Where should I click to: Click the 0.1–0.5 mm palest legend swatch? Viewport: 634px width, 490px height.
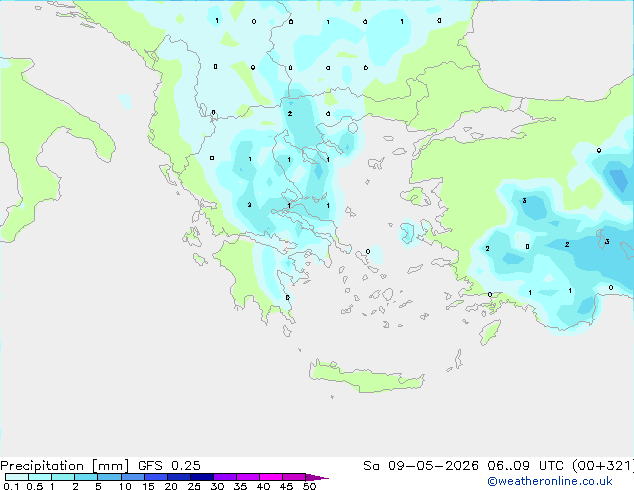[x=17, y=477]
